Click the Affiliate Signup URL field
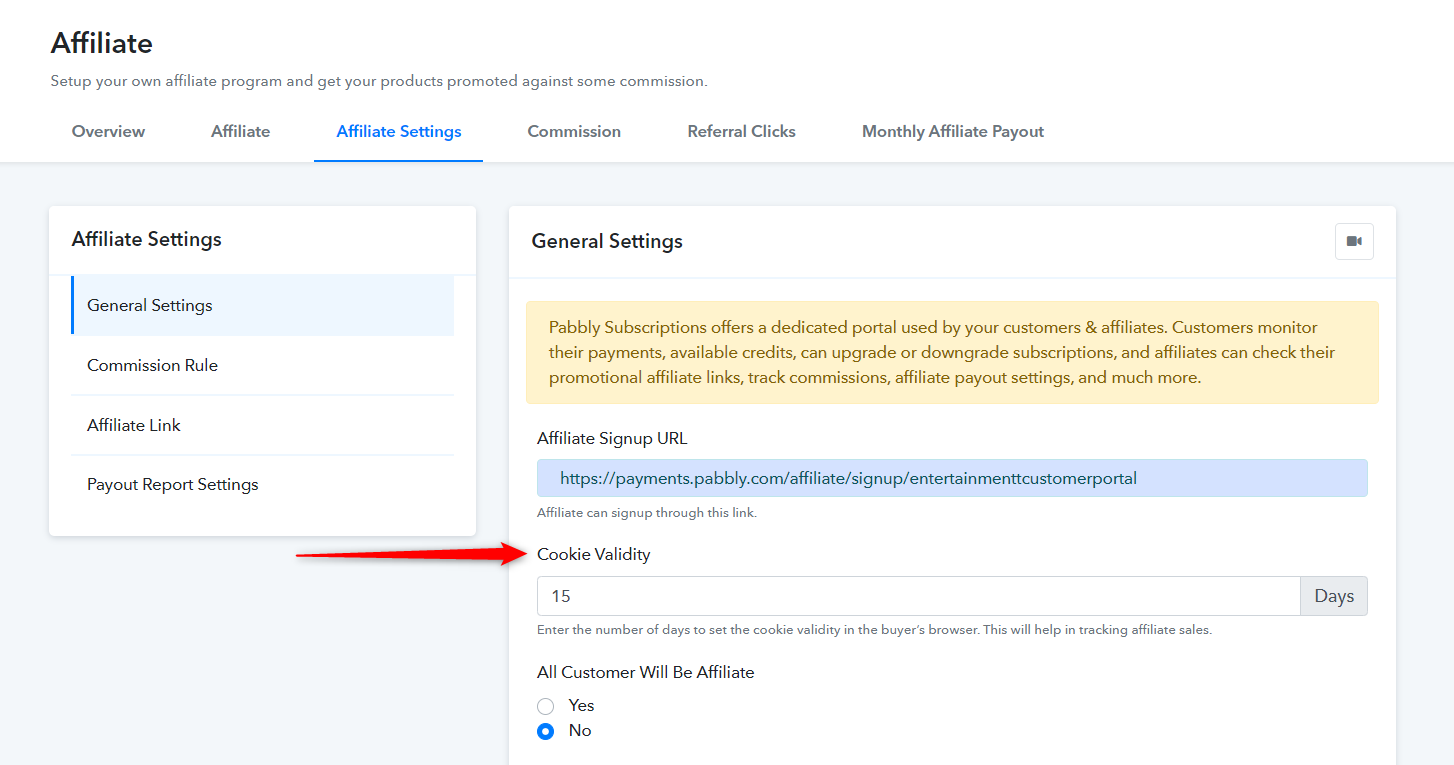1454x765 pixels. (952, 478)
